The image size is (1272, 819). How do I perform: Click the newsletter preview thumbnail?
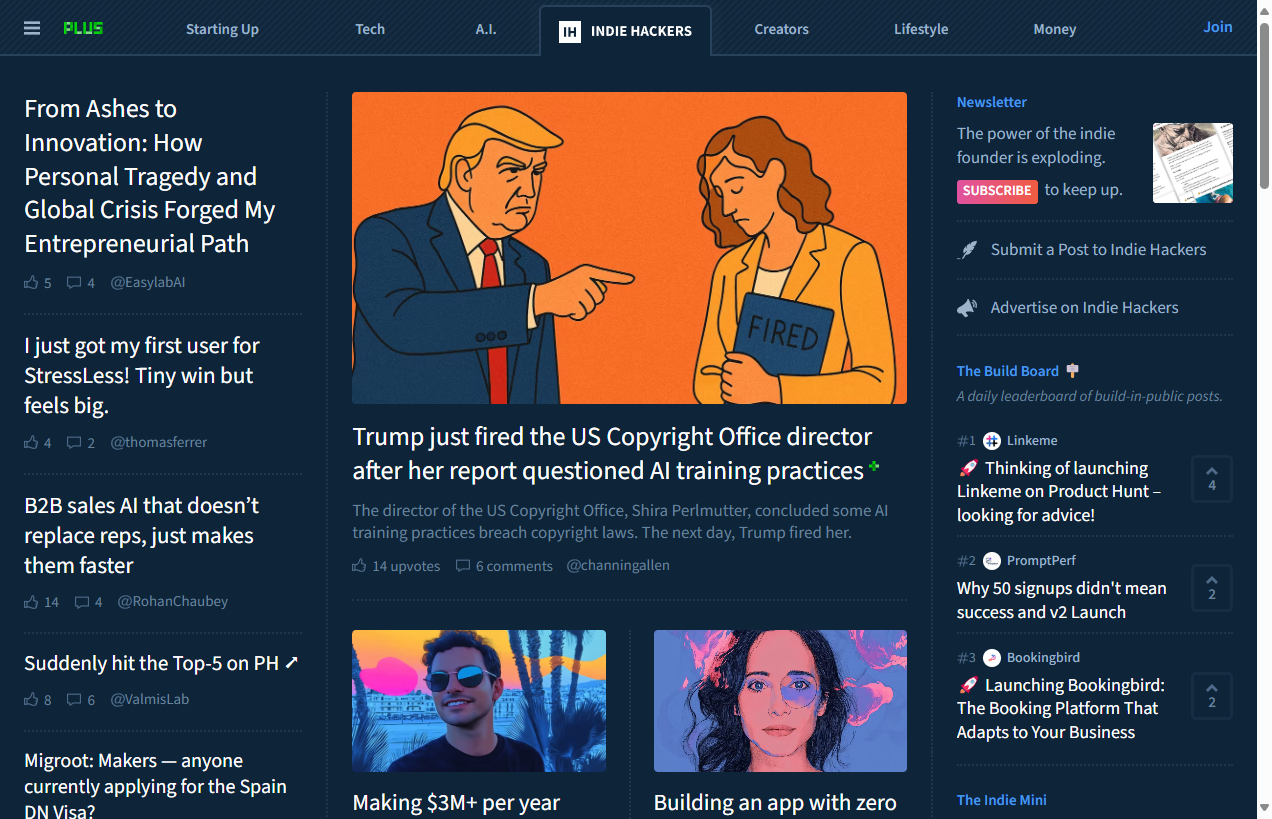point(1193,163)
